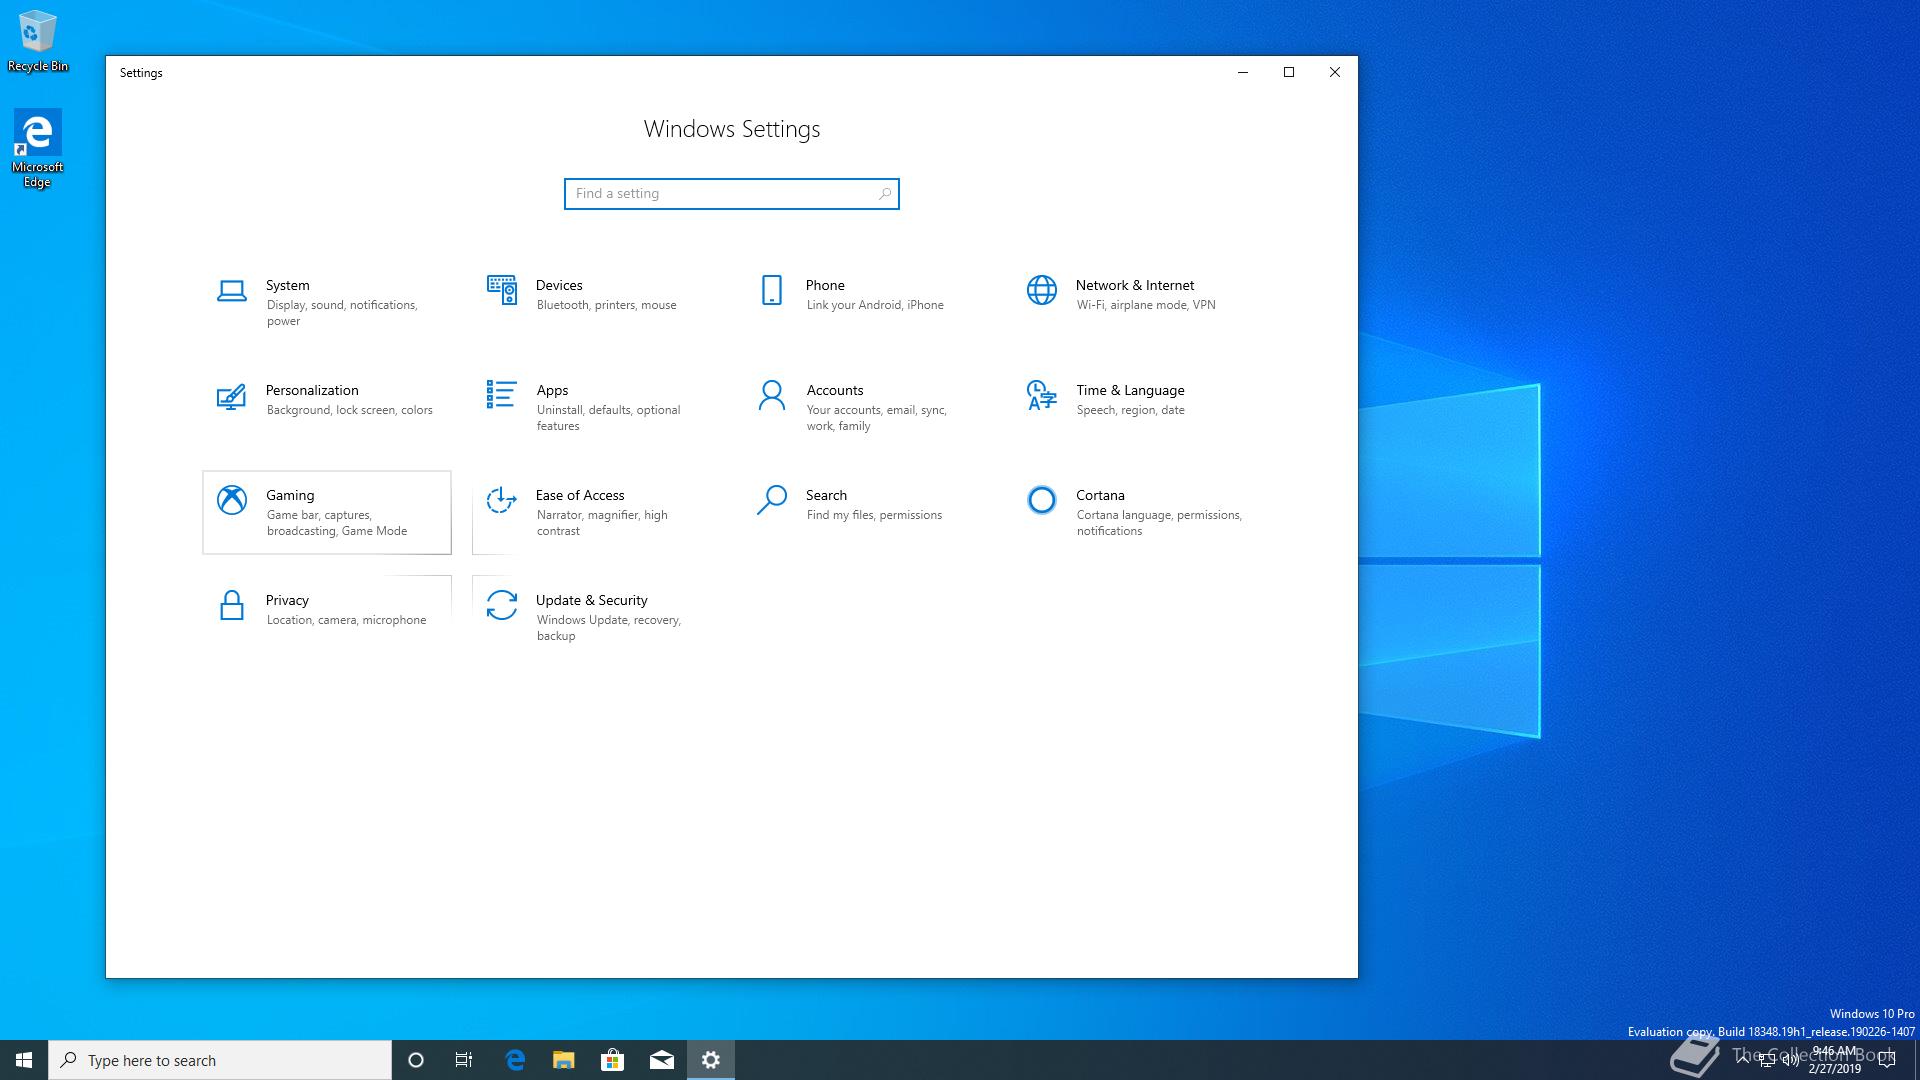Screen dimensions: 1920x1080
Task: Click 'Display, sound, notifications, power' text
Action: (x=342, y=313)
